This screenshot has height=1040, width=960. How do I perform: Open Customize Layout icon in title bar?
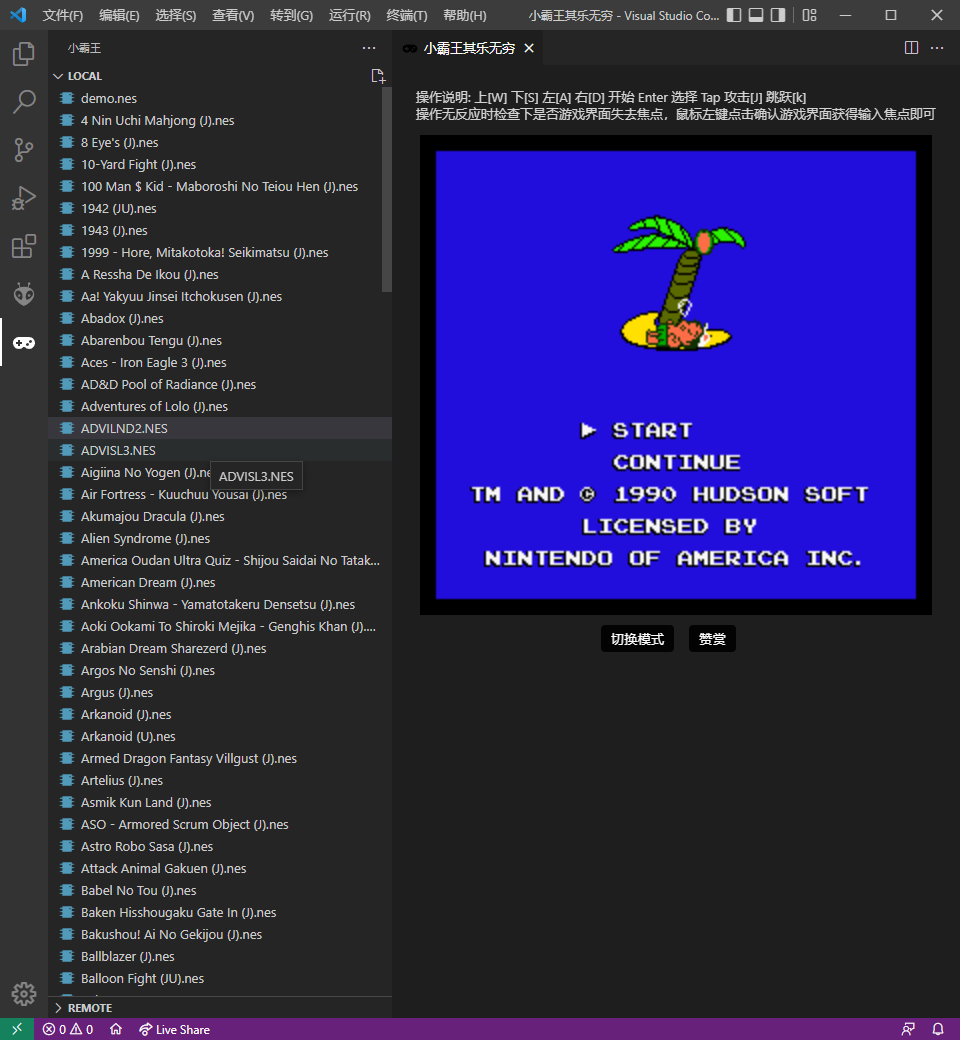pos(809,15)
